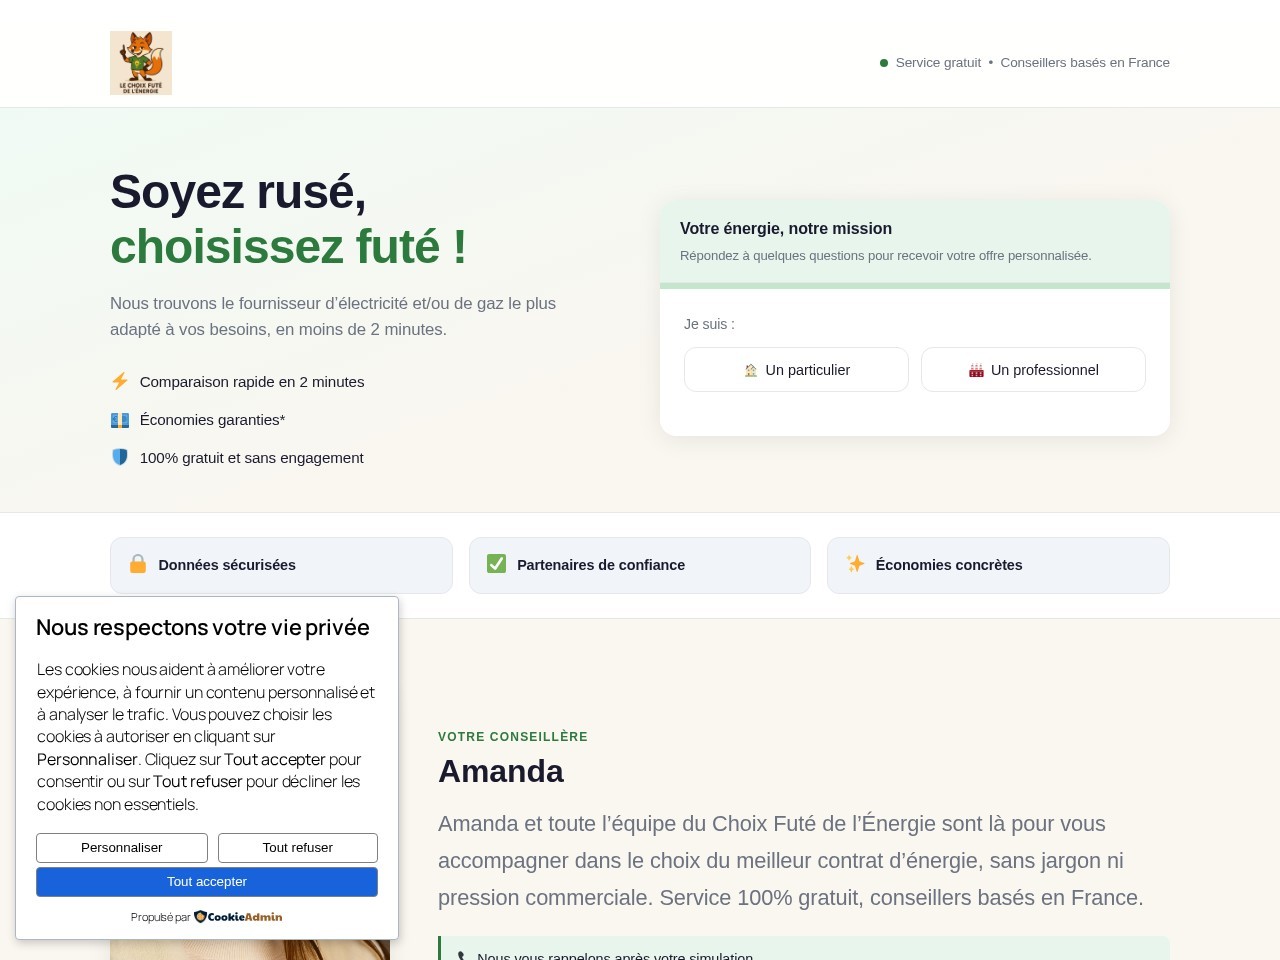
Task: Click the VOTRE CONSEILLÈRE label
Action: (513, 737)
